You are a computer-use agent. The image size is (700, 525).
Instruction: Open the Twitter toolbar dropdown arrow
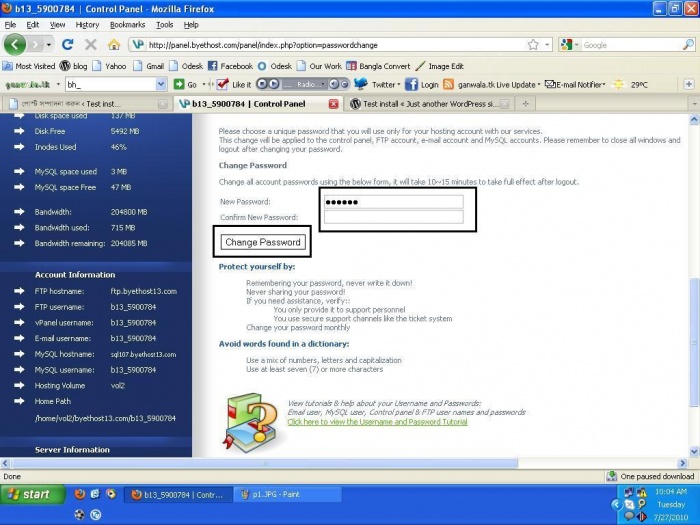[x=399, y=84]
